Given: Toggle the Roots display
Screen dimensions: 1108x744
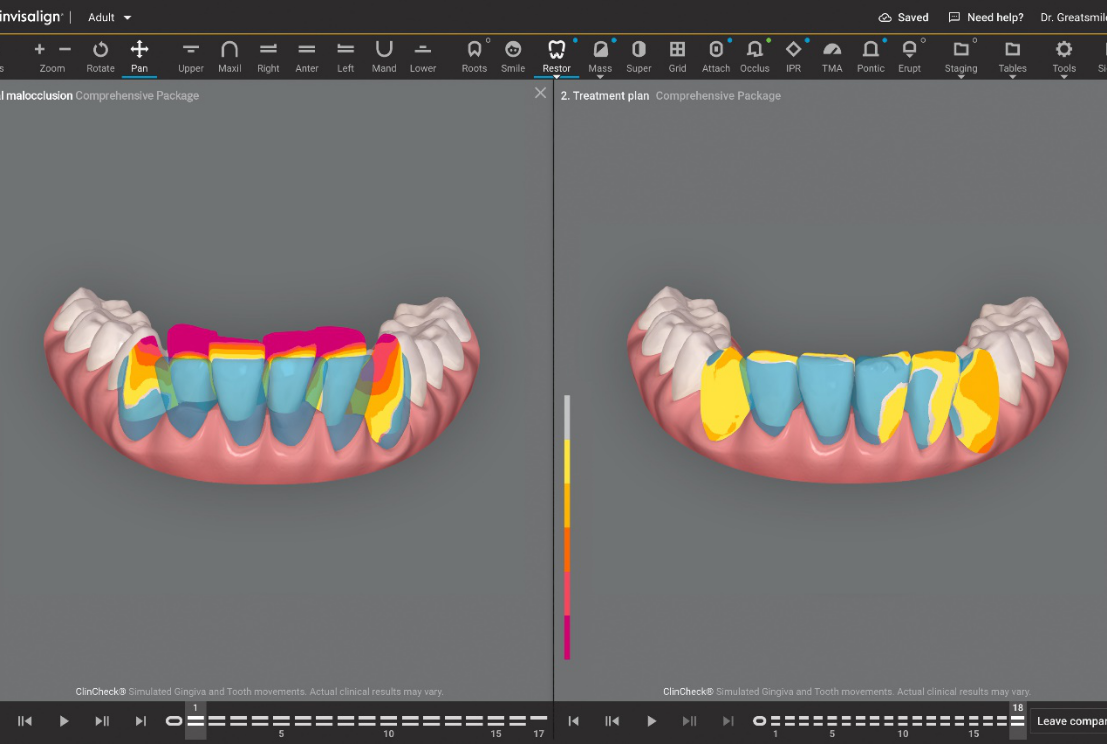Looking at the screenshot, I should pyautogui.click(x=474, y=57).
